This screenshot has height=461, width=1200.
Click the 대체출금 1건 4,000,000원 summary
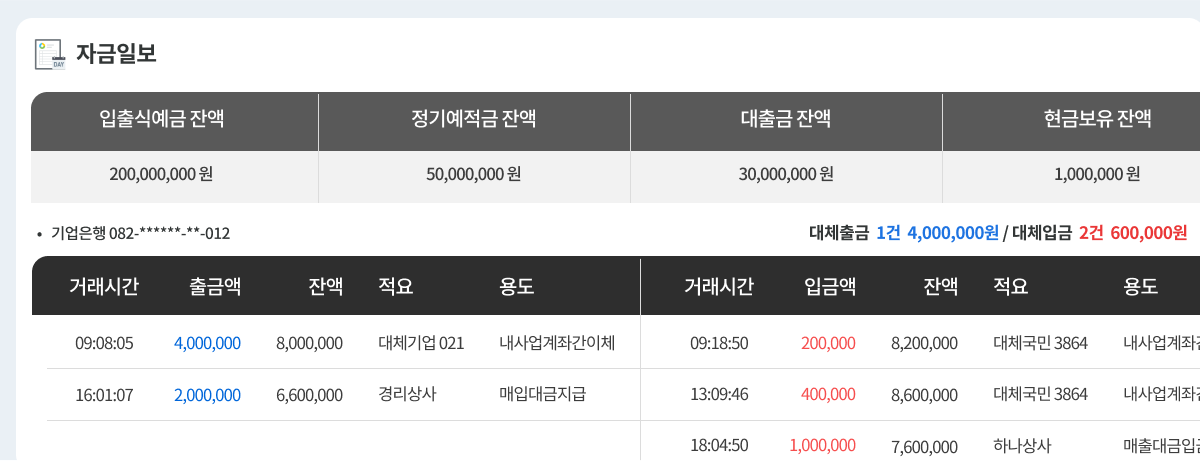pyautogui.click(x=903, y=233)
